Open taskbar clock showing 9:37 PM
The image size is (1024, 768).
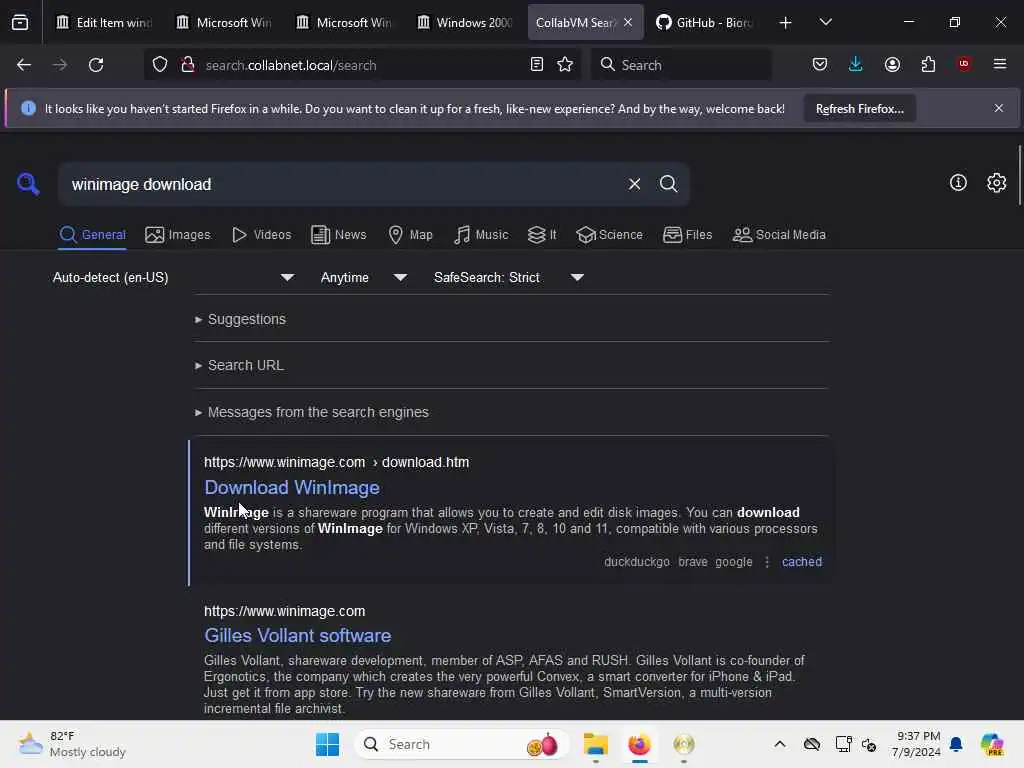point(917,744)
